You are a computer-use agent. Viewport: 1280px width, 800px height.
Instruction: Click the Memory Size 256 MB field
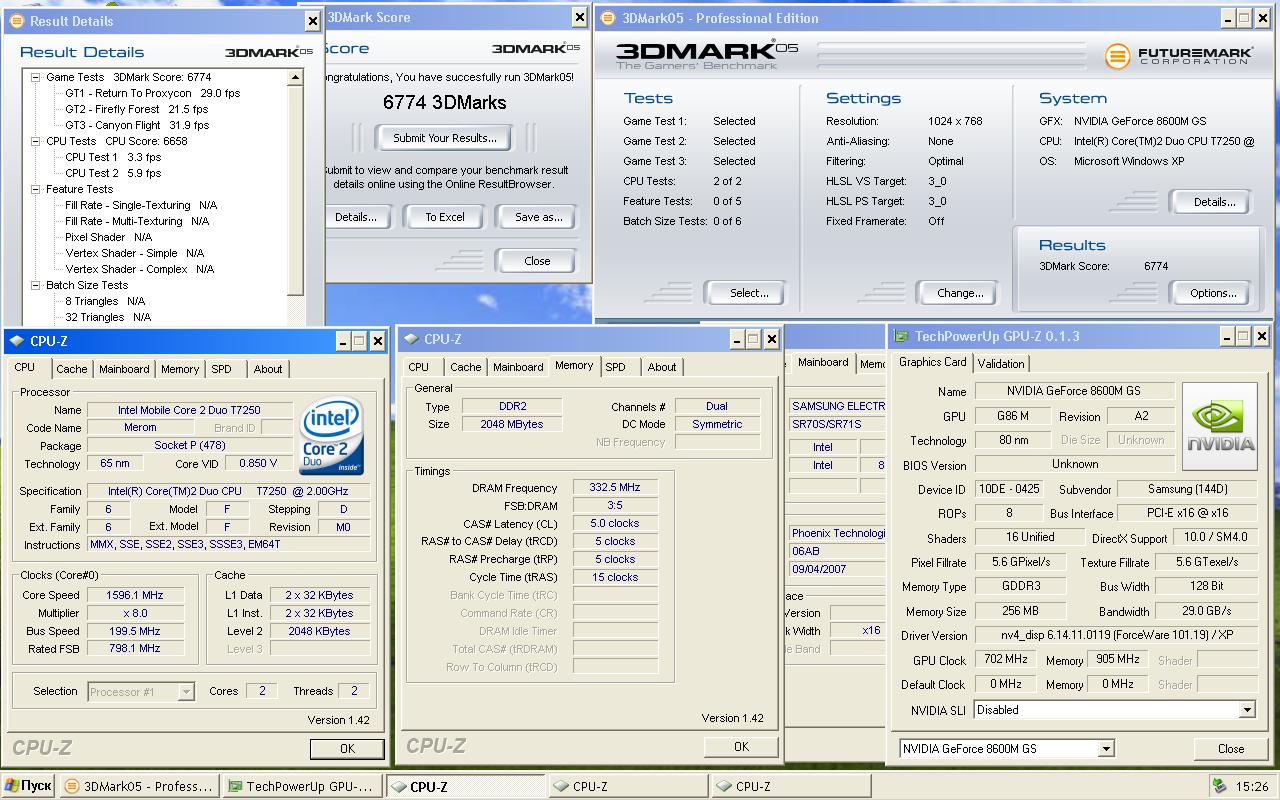[1019, 611]
